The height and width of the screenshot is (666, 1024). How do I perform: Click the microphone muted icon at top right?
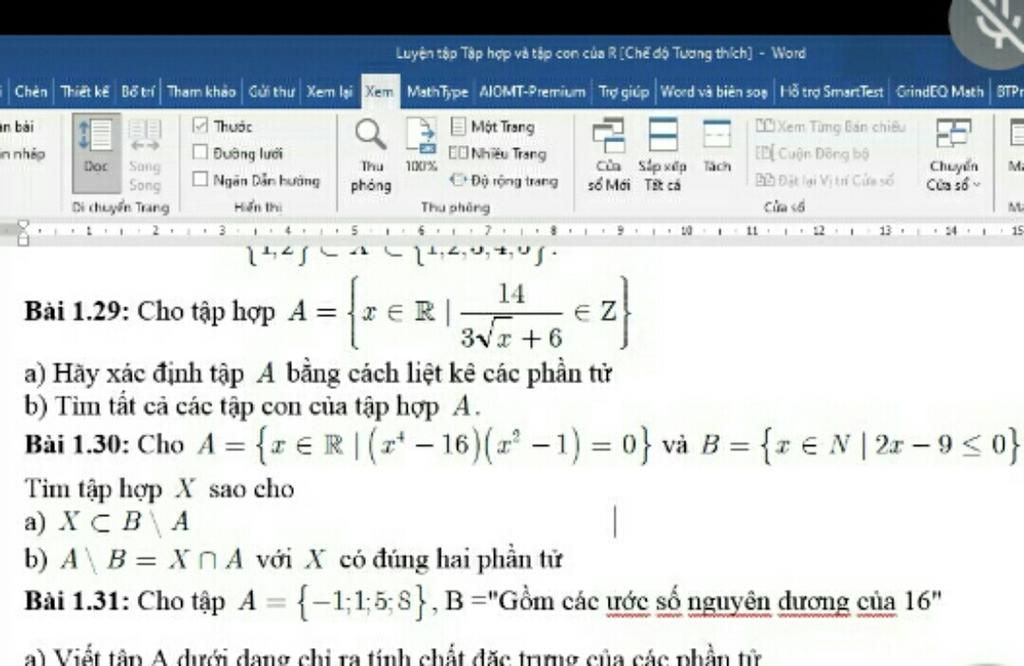(x=993, y=26)
